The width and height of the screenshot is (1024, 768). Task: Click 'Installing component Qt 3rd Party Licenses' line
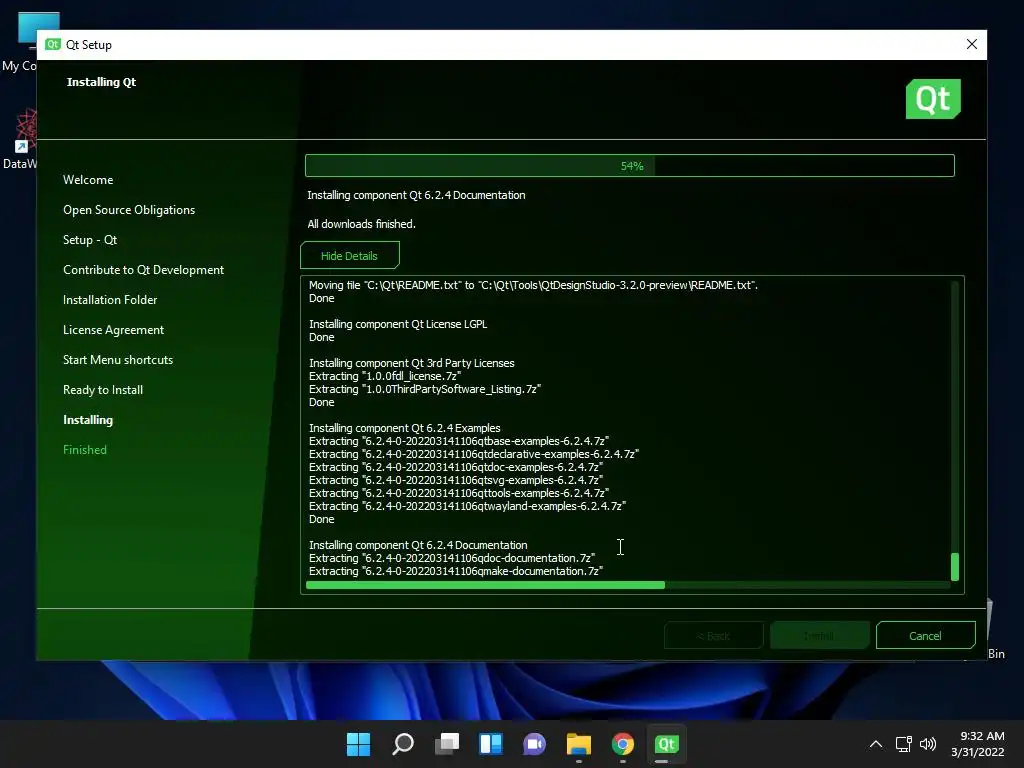point(411,363)
